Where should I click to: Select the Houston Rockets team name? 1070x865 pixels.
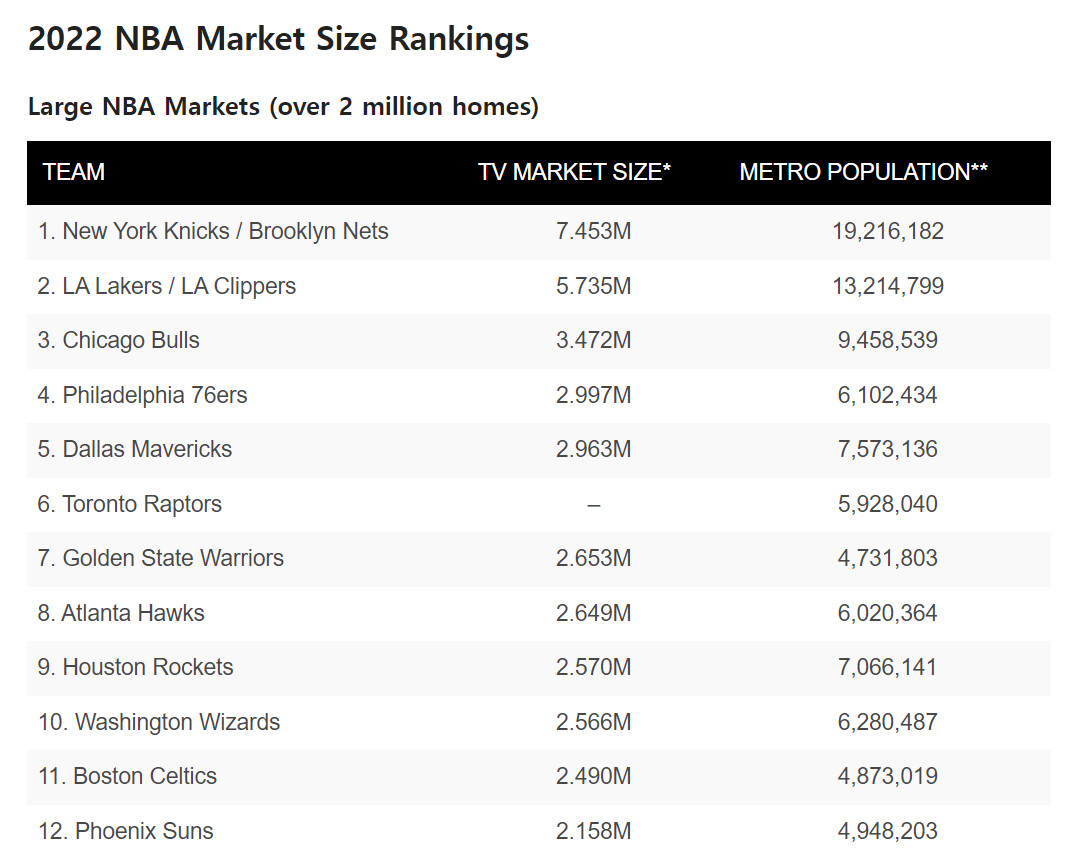pyautogui.click(x=136, y=667)
